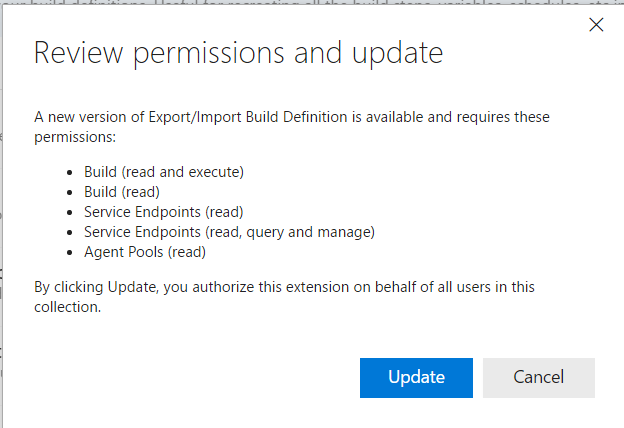Screen dimensions: 624x428
Task: Select the "Agent Pools (read)" permission
Action: 145,252
